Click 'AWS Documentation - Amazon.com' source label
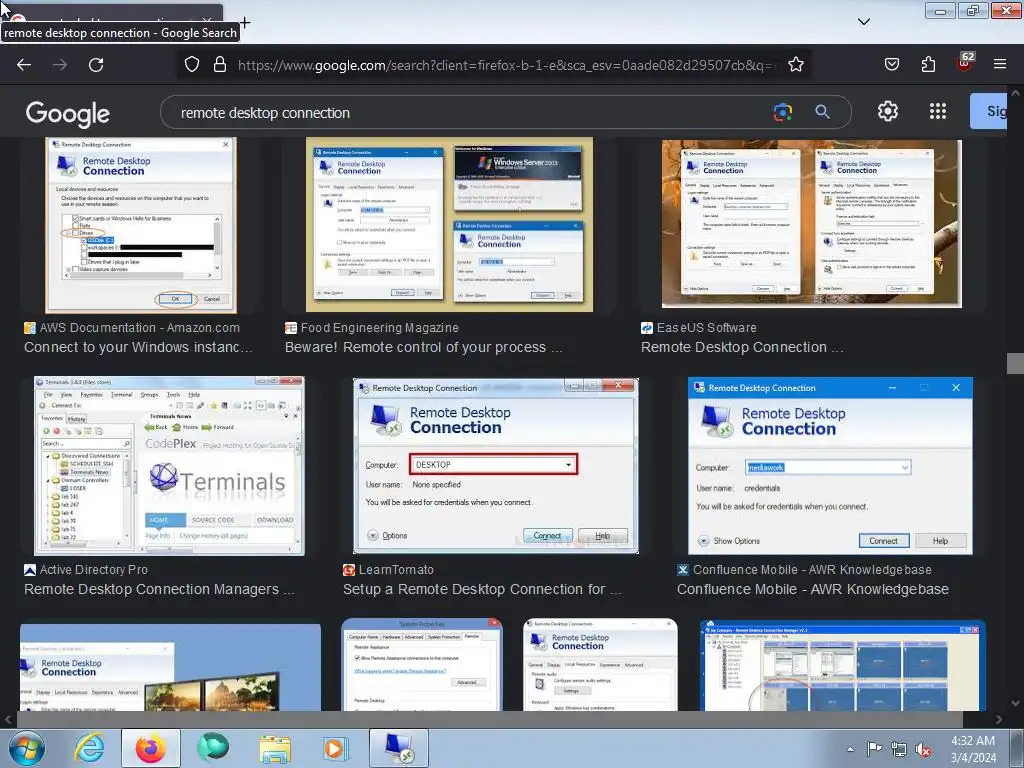 140,328
